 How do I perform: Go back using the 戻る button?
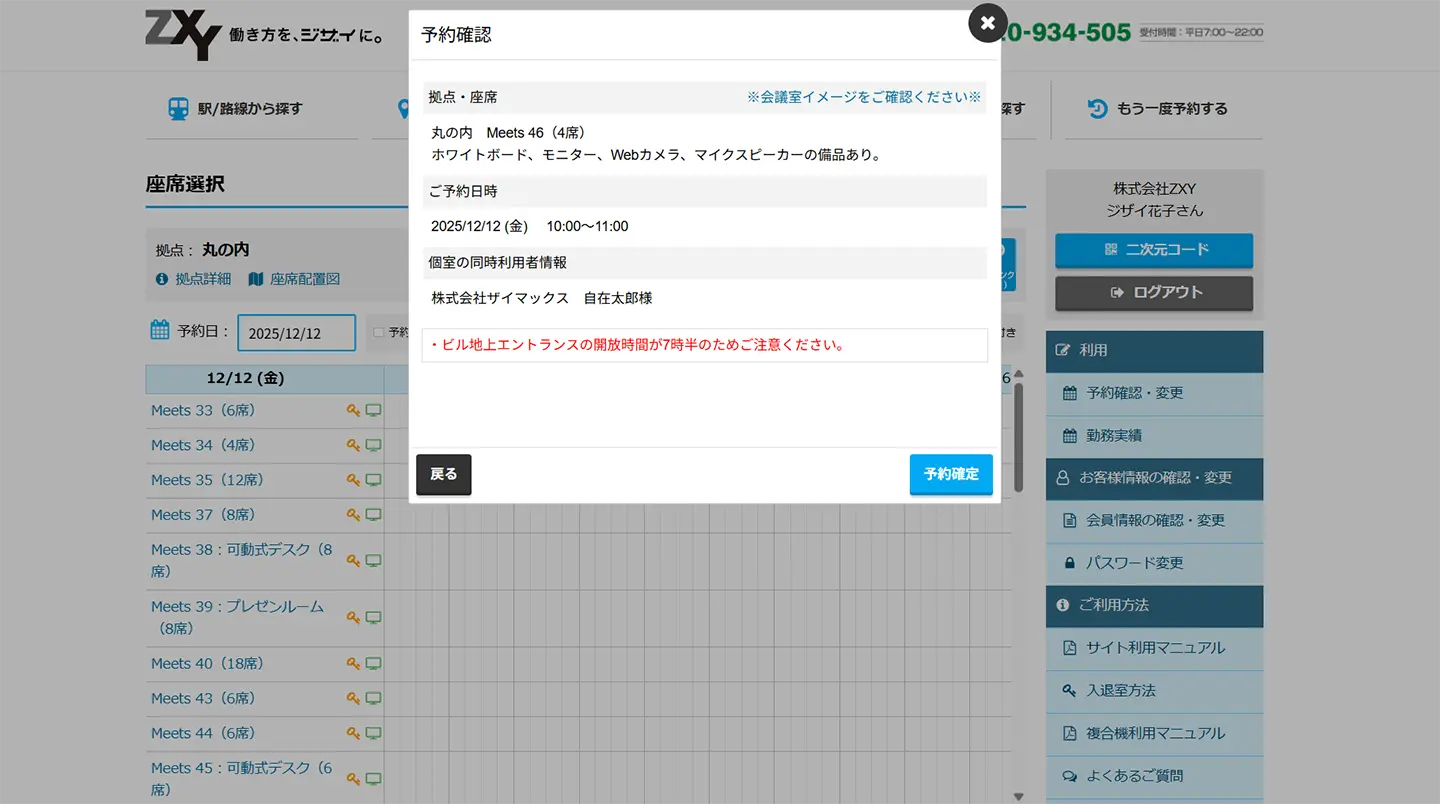click(x=443, y=474)
